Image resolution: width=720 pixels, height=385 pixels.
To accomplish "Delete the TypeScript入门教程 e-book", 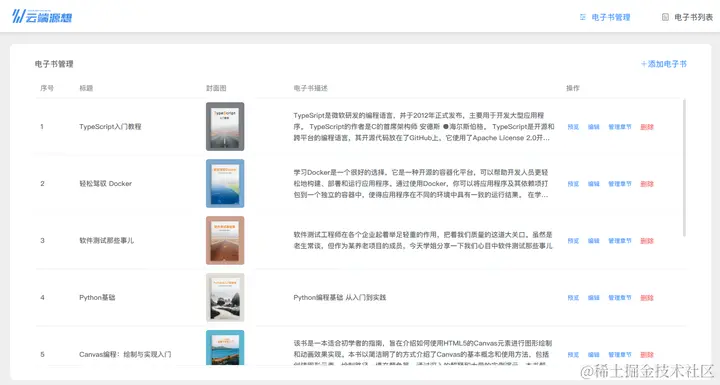I will coord(647,127).
